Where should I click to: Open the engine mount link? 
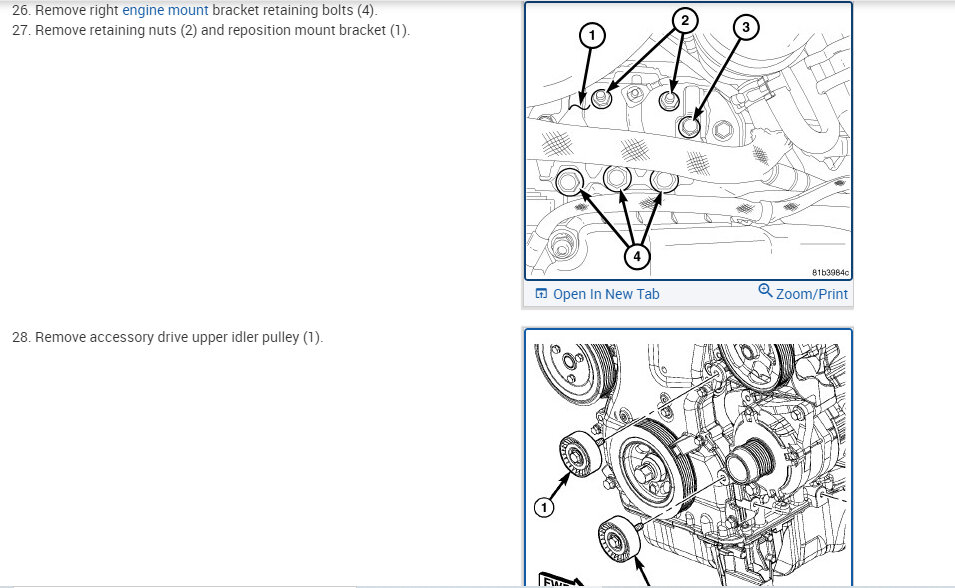pyautogui.click(x=165, y=10)
